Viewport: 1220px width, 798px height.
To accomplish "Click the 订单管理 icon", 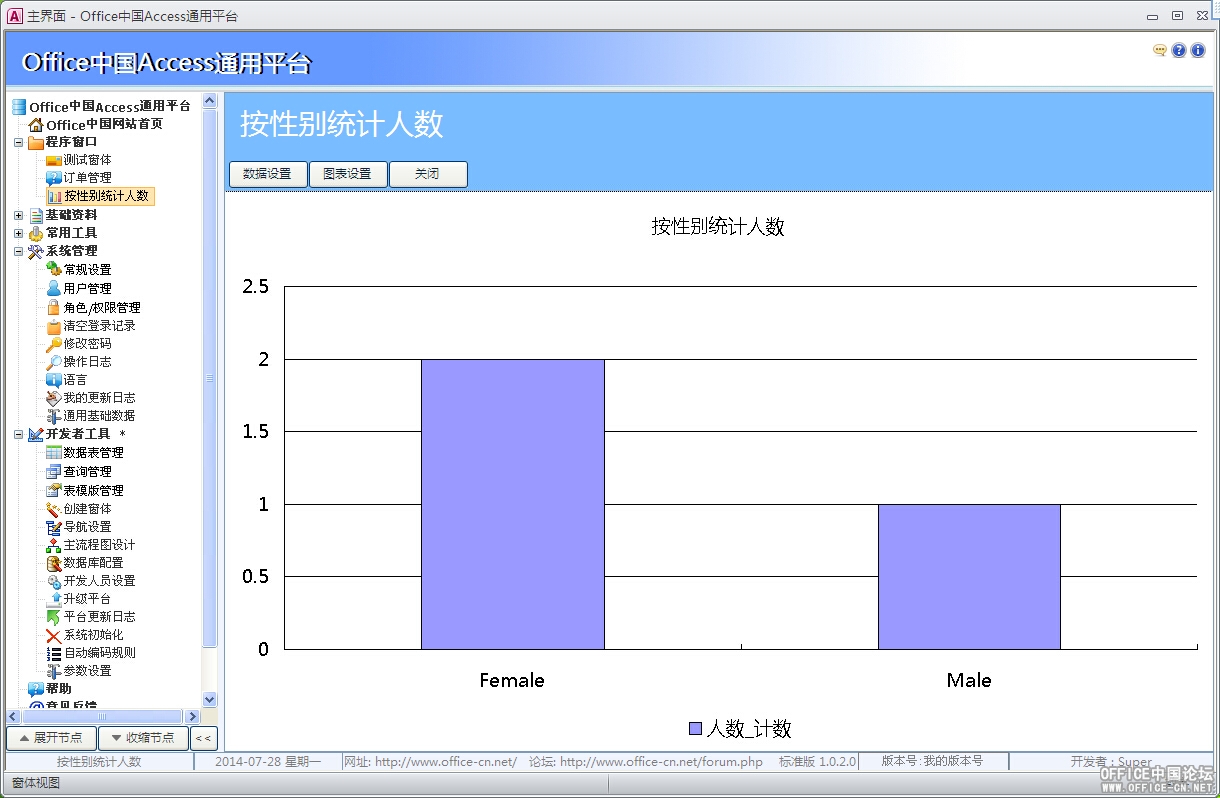I will click(54, 178).
